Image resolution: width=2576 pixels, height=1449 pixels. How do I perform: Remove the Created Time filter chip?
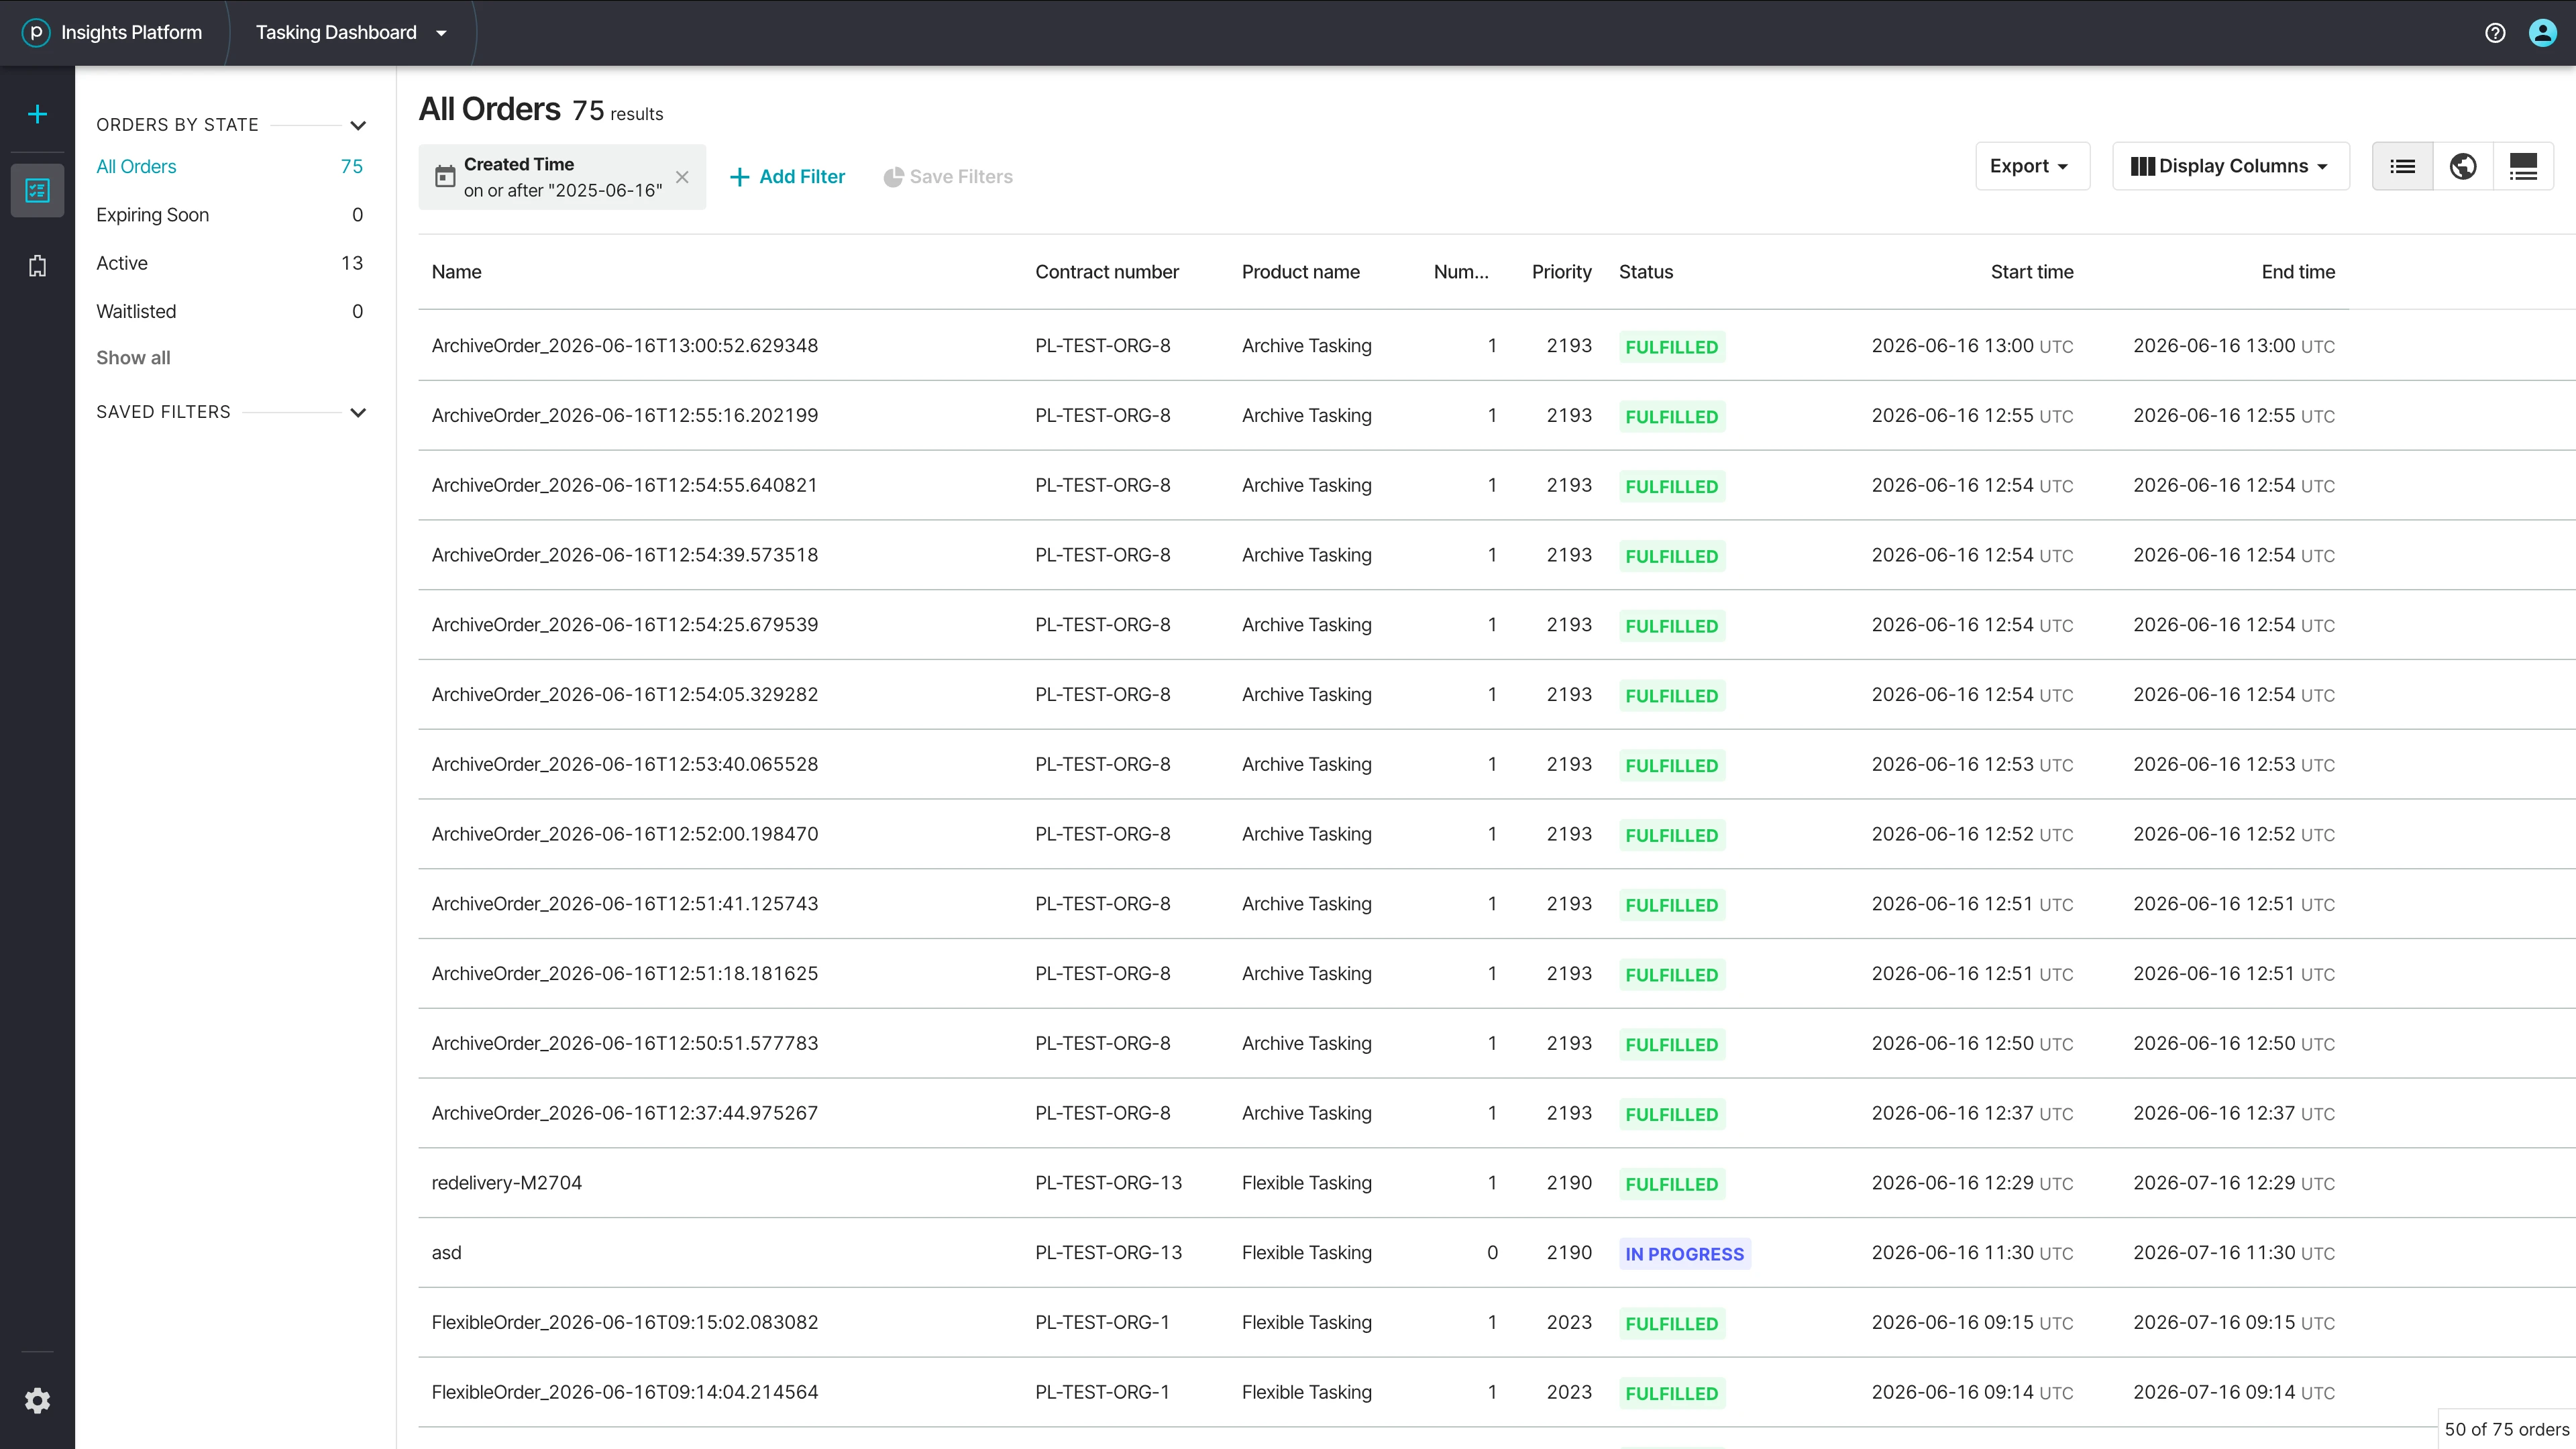click(682, 177)
